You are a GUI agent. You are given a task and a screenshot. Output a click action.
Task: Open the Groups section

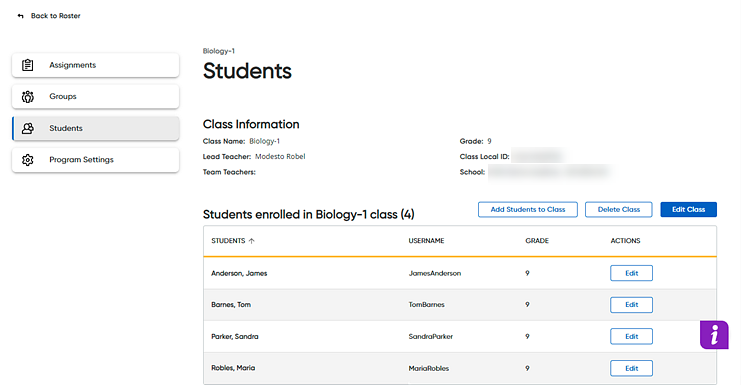point(95,97)
